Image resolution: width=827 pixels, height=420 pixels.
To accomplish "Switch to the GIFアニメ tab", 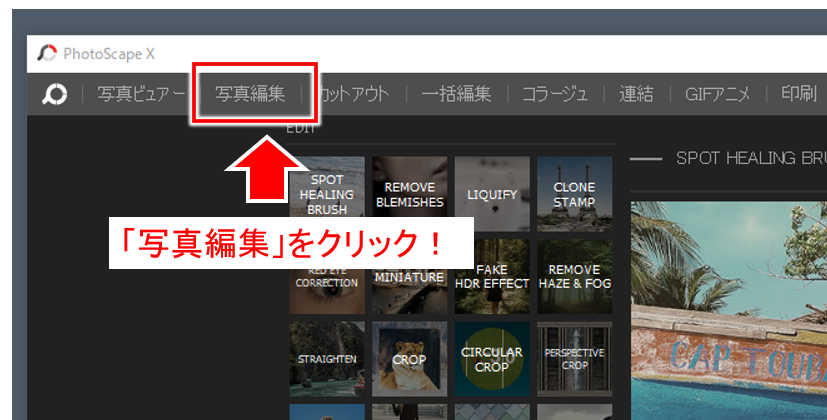I will [x=717, y=94].
